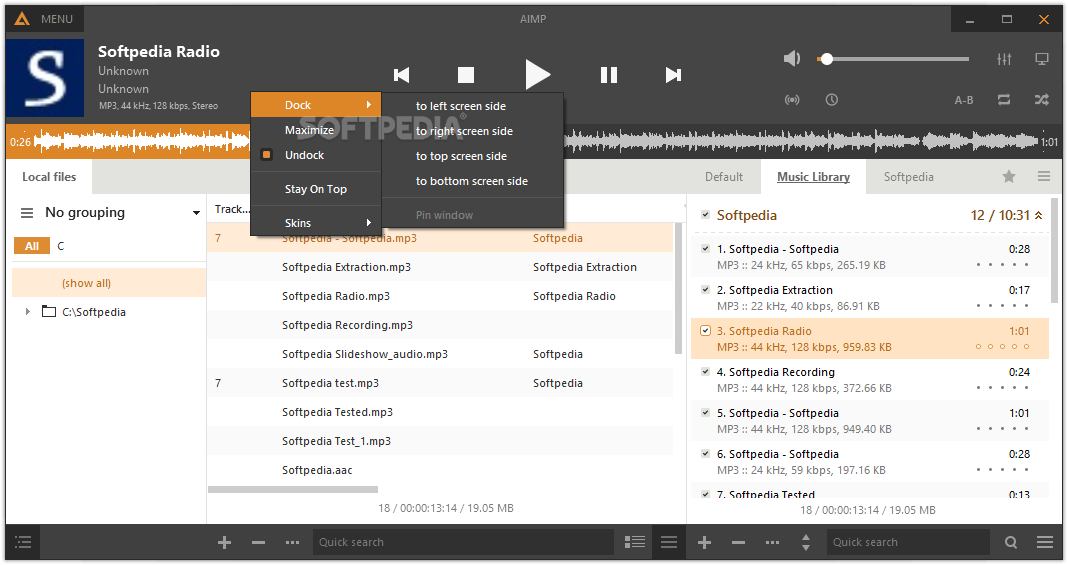Click playlist search magnifier icon
Image resolution: width=1068 pixels, height=565 pixels.
click(1011, 543)
